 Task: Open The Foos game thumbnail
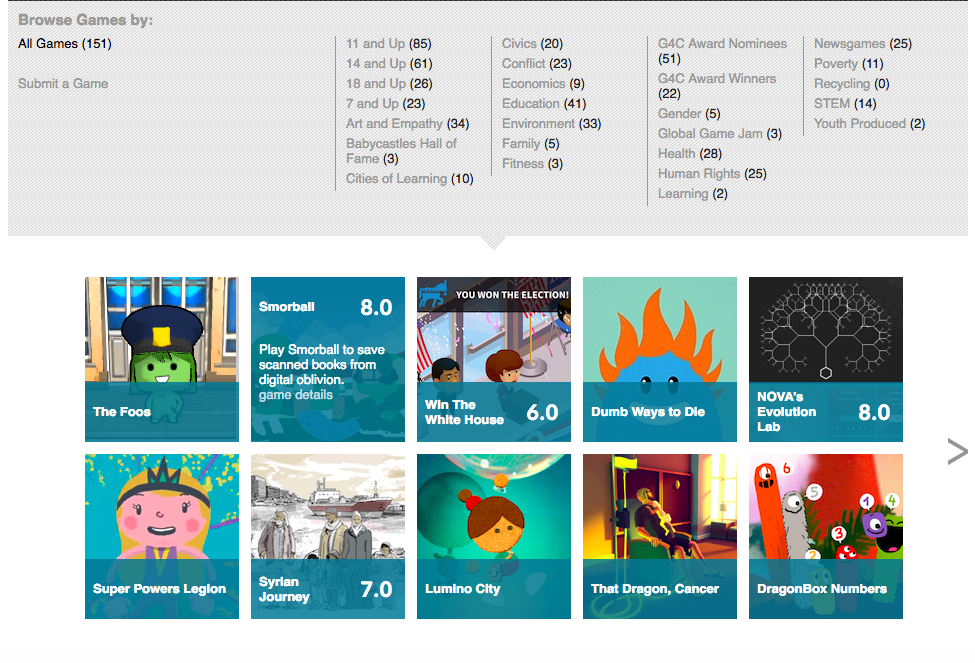click(x=162, y=359)
